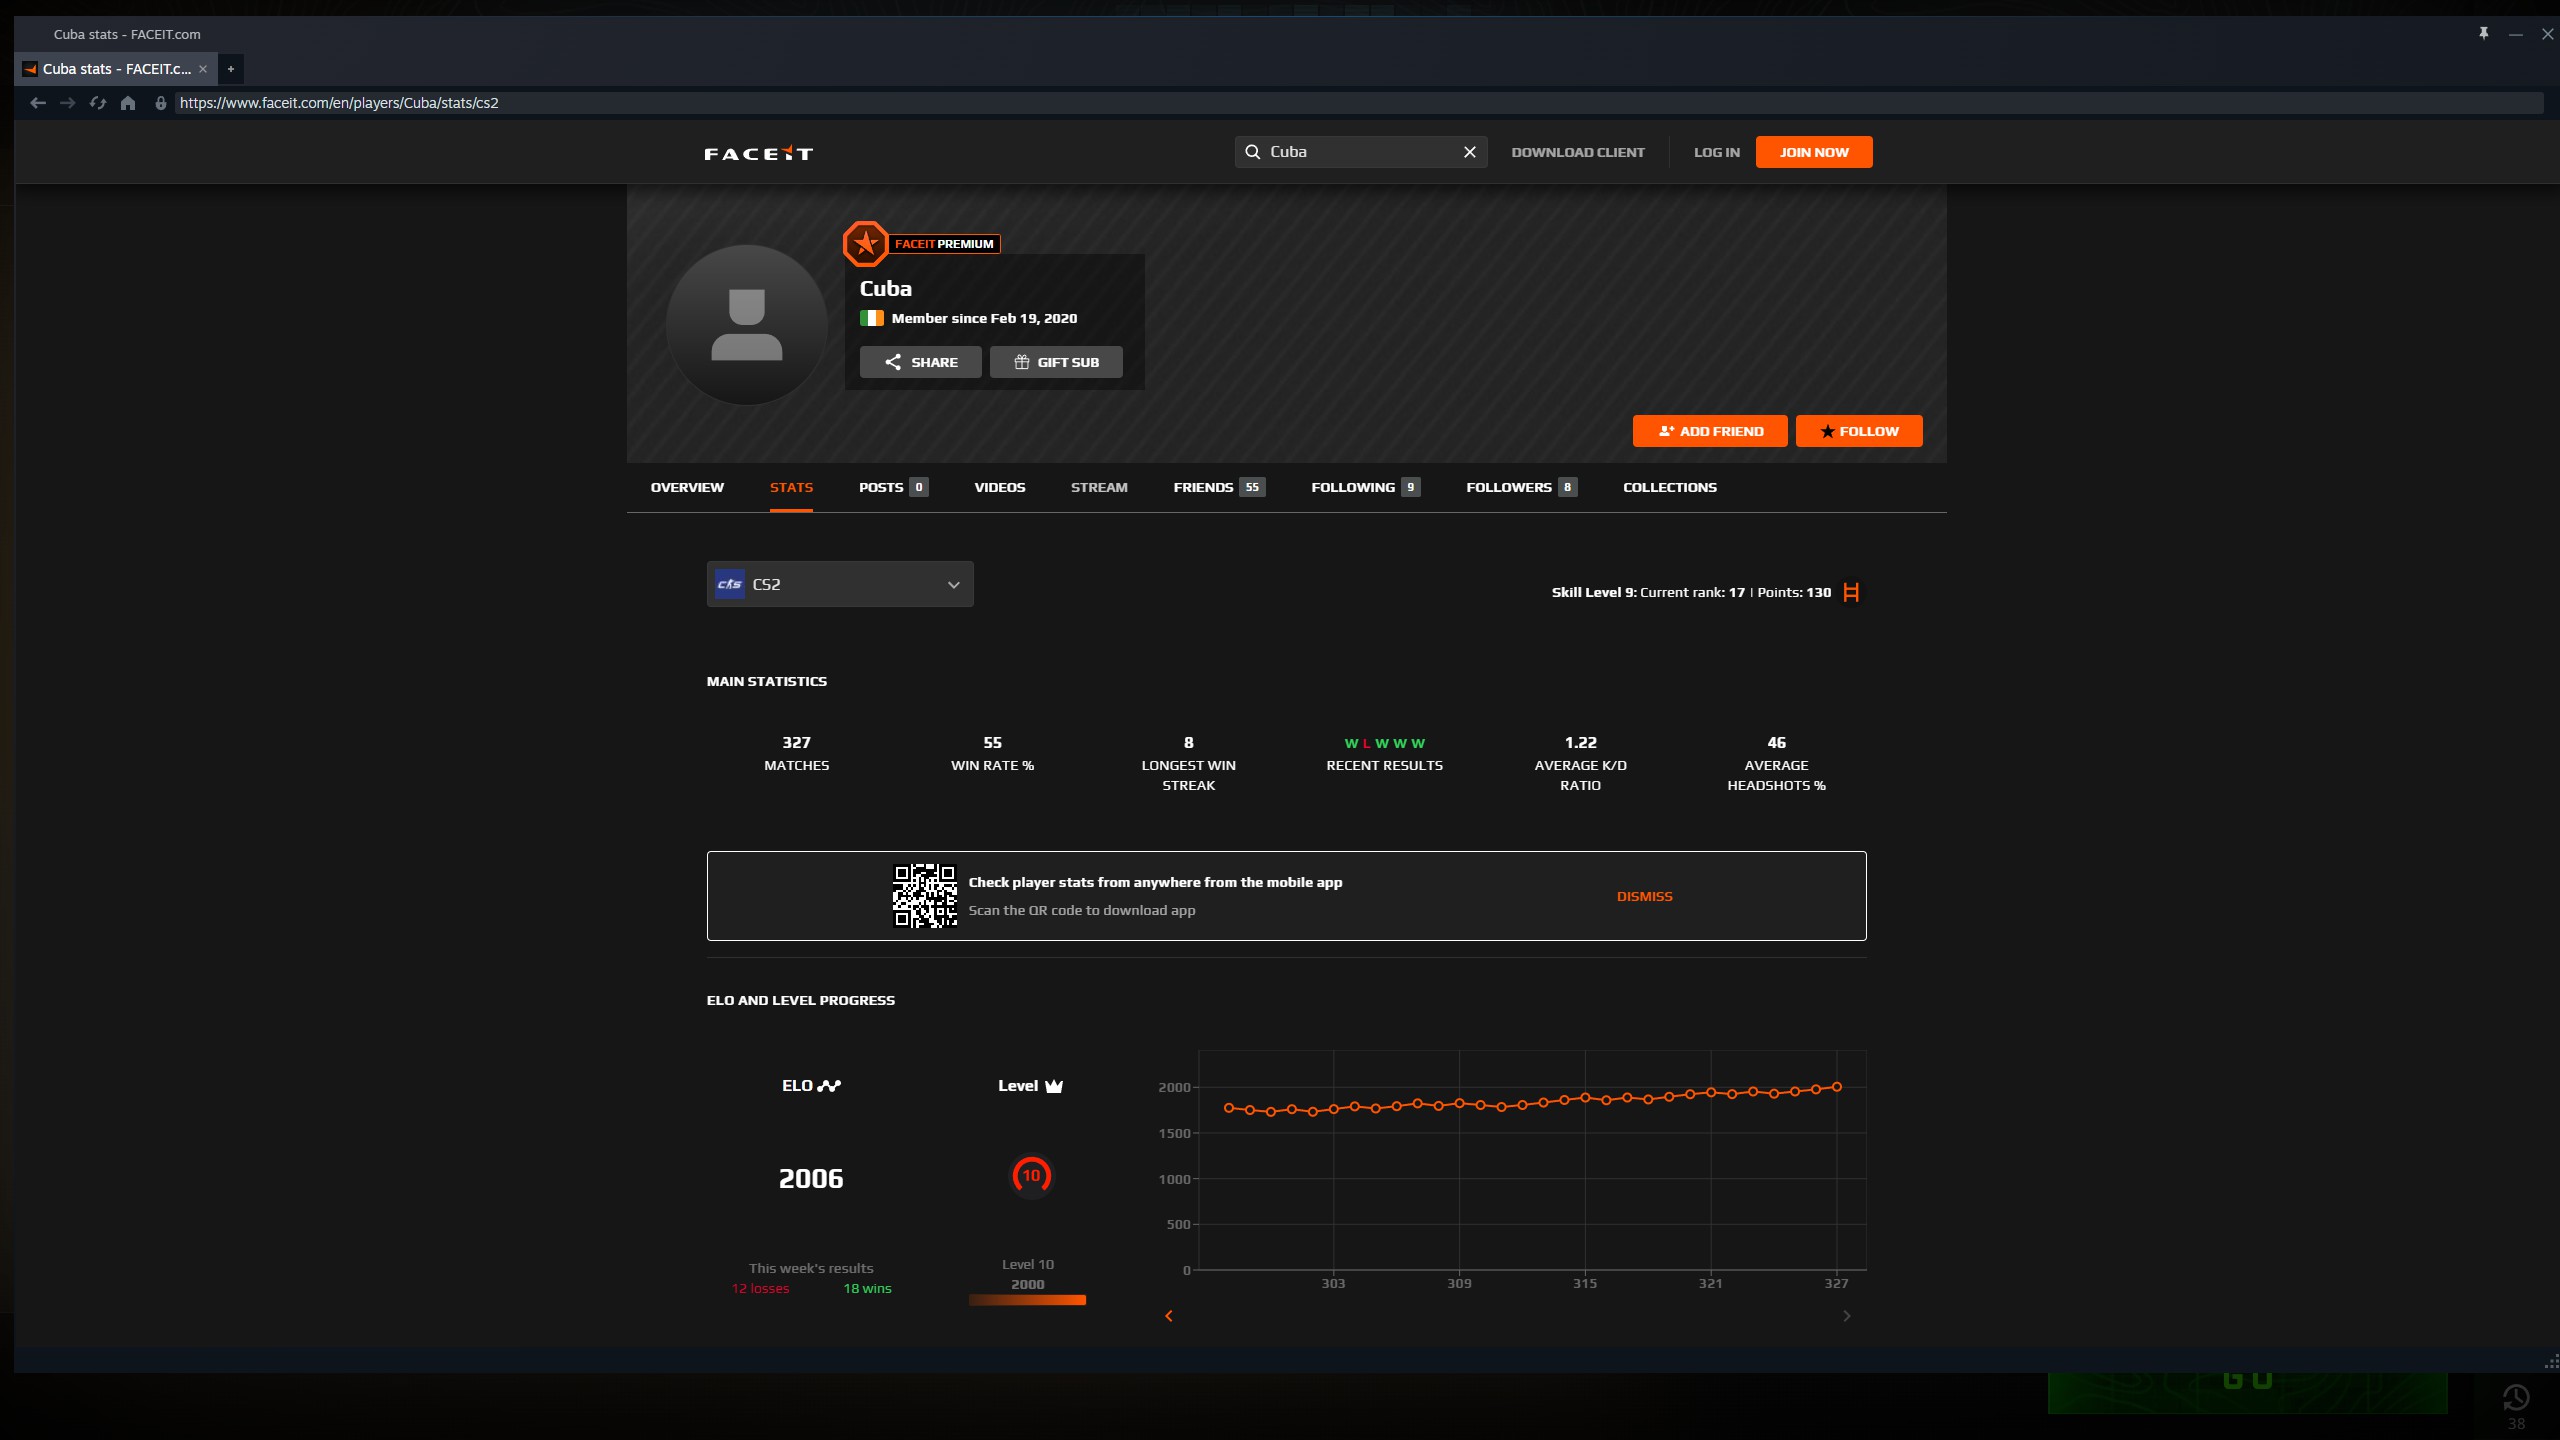Click the browser back arrow
The width and height of the screenshot is (2560, 1440).
[x=38, y=103]
